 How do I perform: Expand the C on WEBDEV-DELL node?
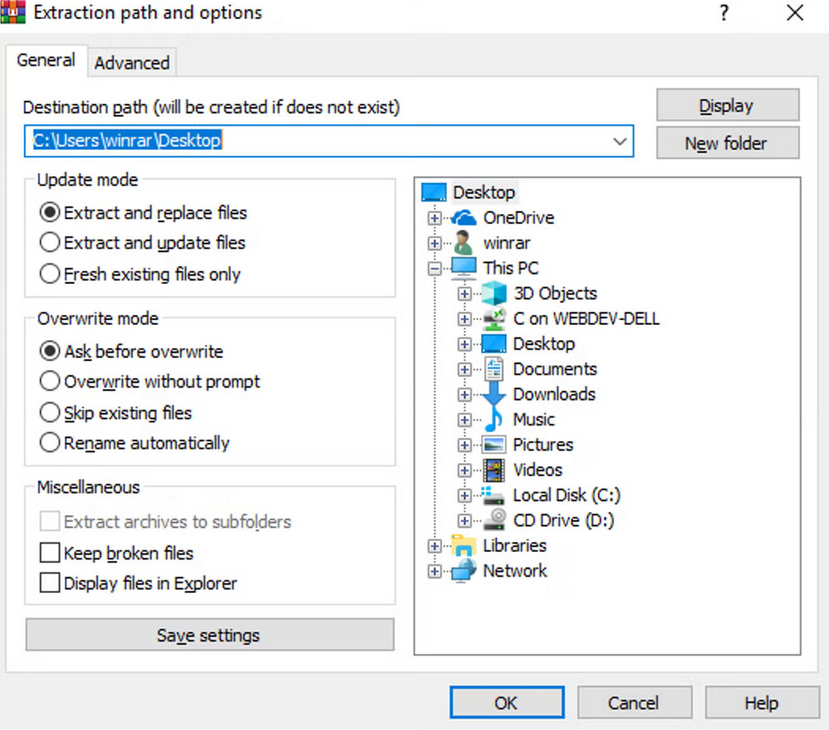pyautogui.click(x=465, y=319)
